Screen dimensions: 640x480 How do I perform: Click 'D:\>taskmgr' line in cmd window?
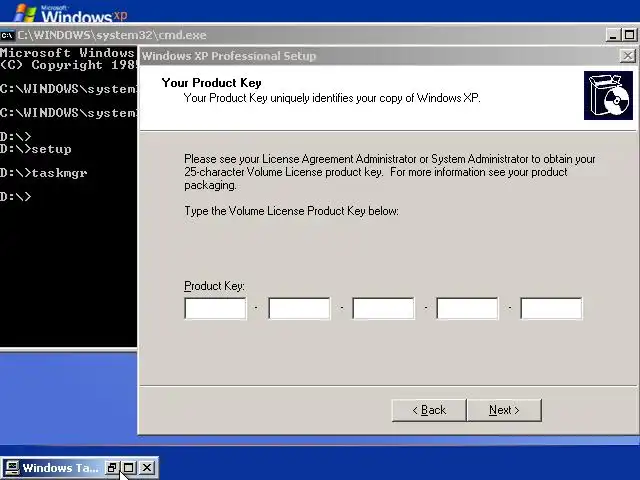[44, 173]
